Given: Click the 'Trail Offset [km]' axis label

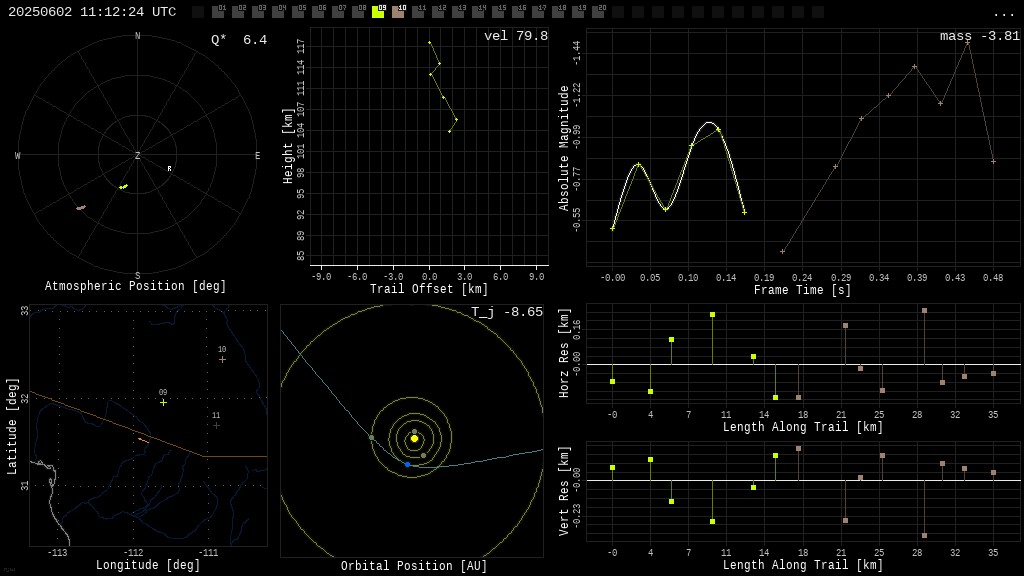Looking at the screenshot, I should pyautogui.click(x=429, y=289).
